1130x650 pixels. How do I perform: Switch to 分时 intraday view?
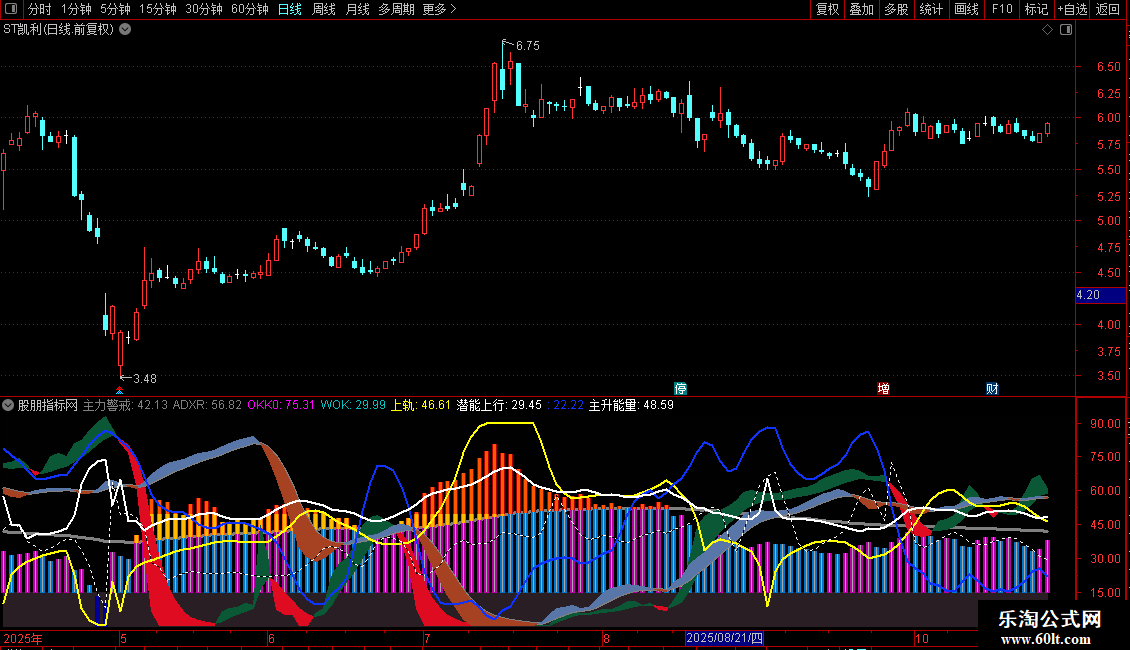click(40, 9)
